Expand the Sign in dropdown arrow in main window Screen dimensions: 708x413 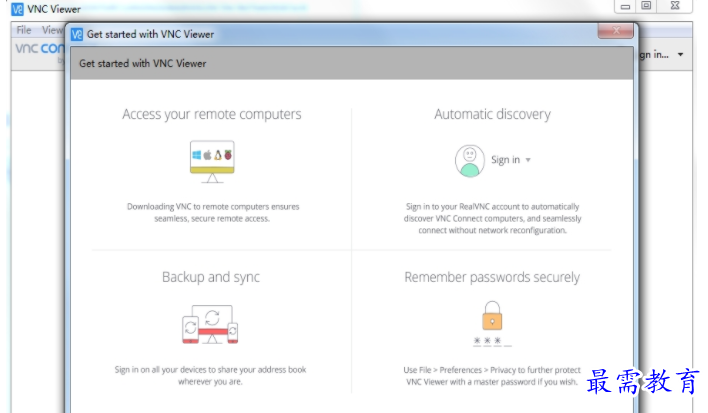[x=680, y=55]
